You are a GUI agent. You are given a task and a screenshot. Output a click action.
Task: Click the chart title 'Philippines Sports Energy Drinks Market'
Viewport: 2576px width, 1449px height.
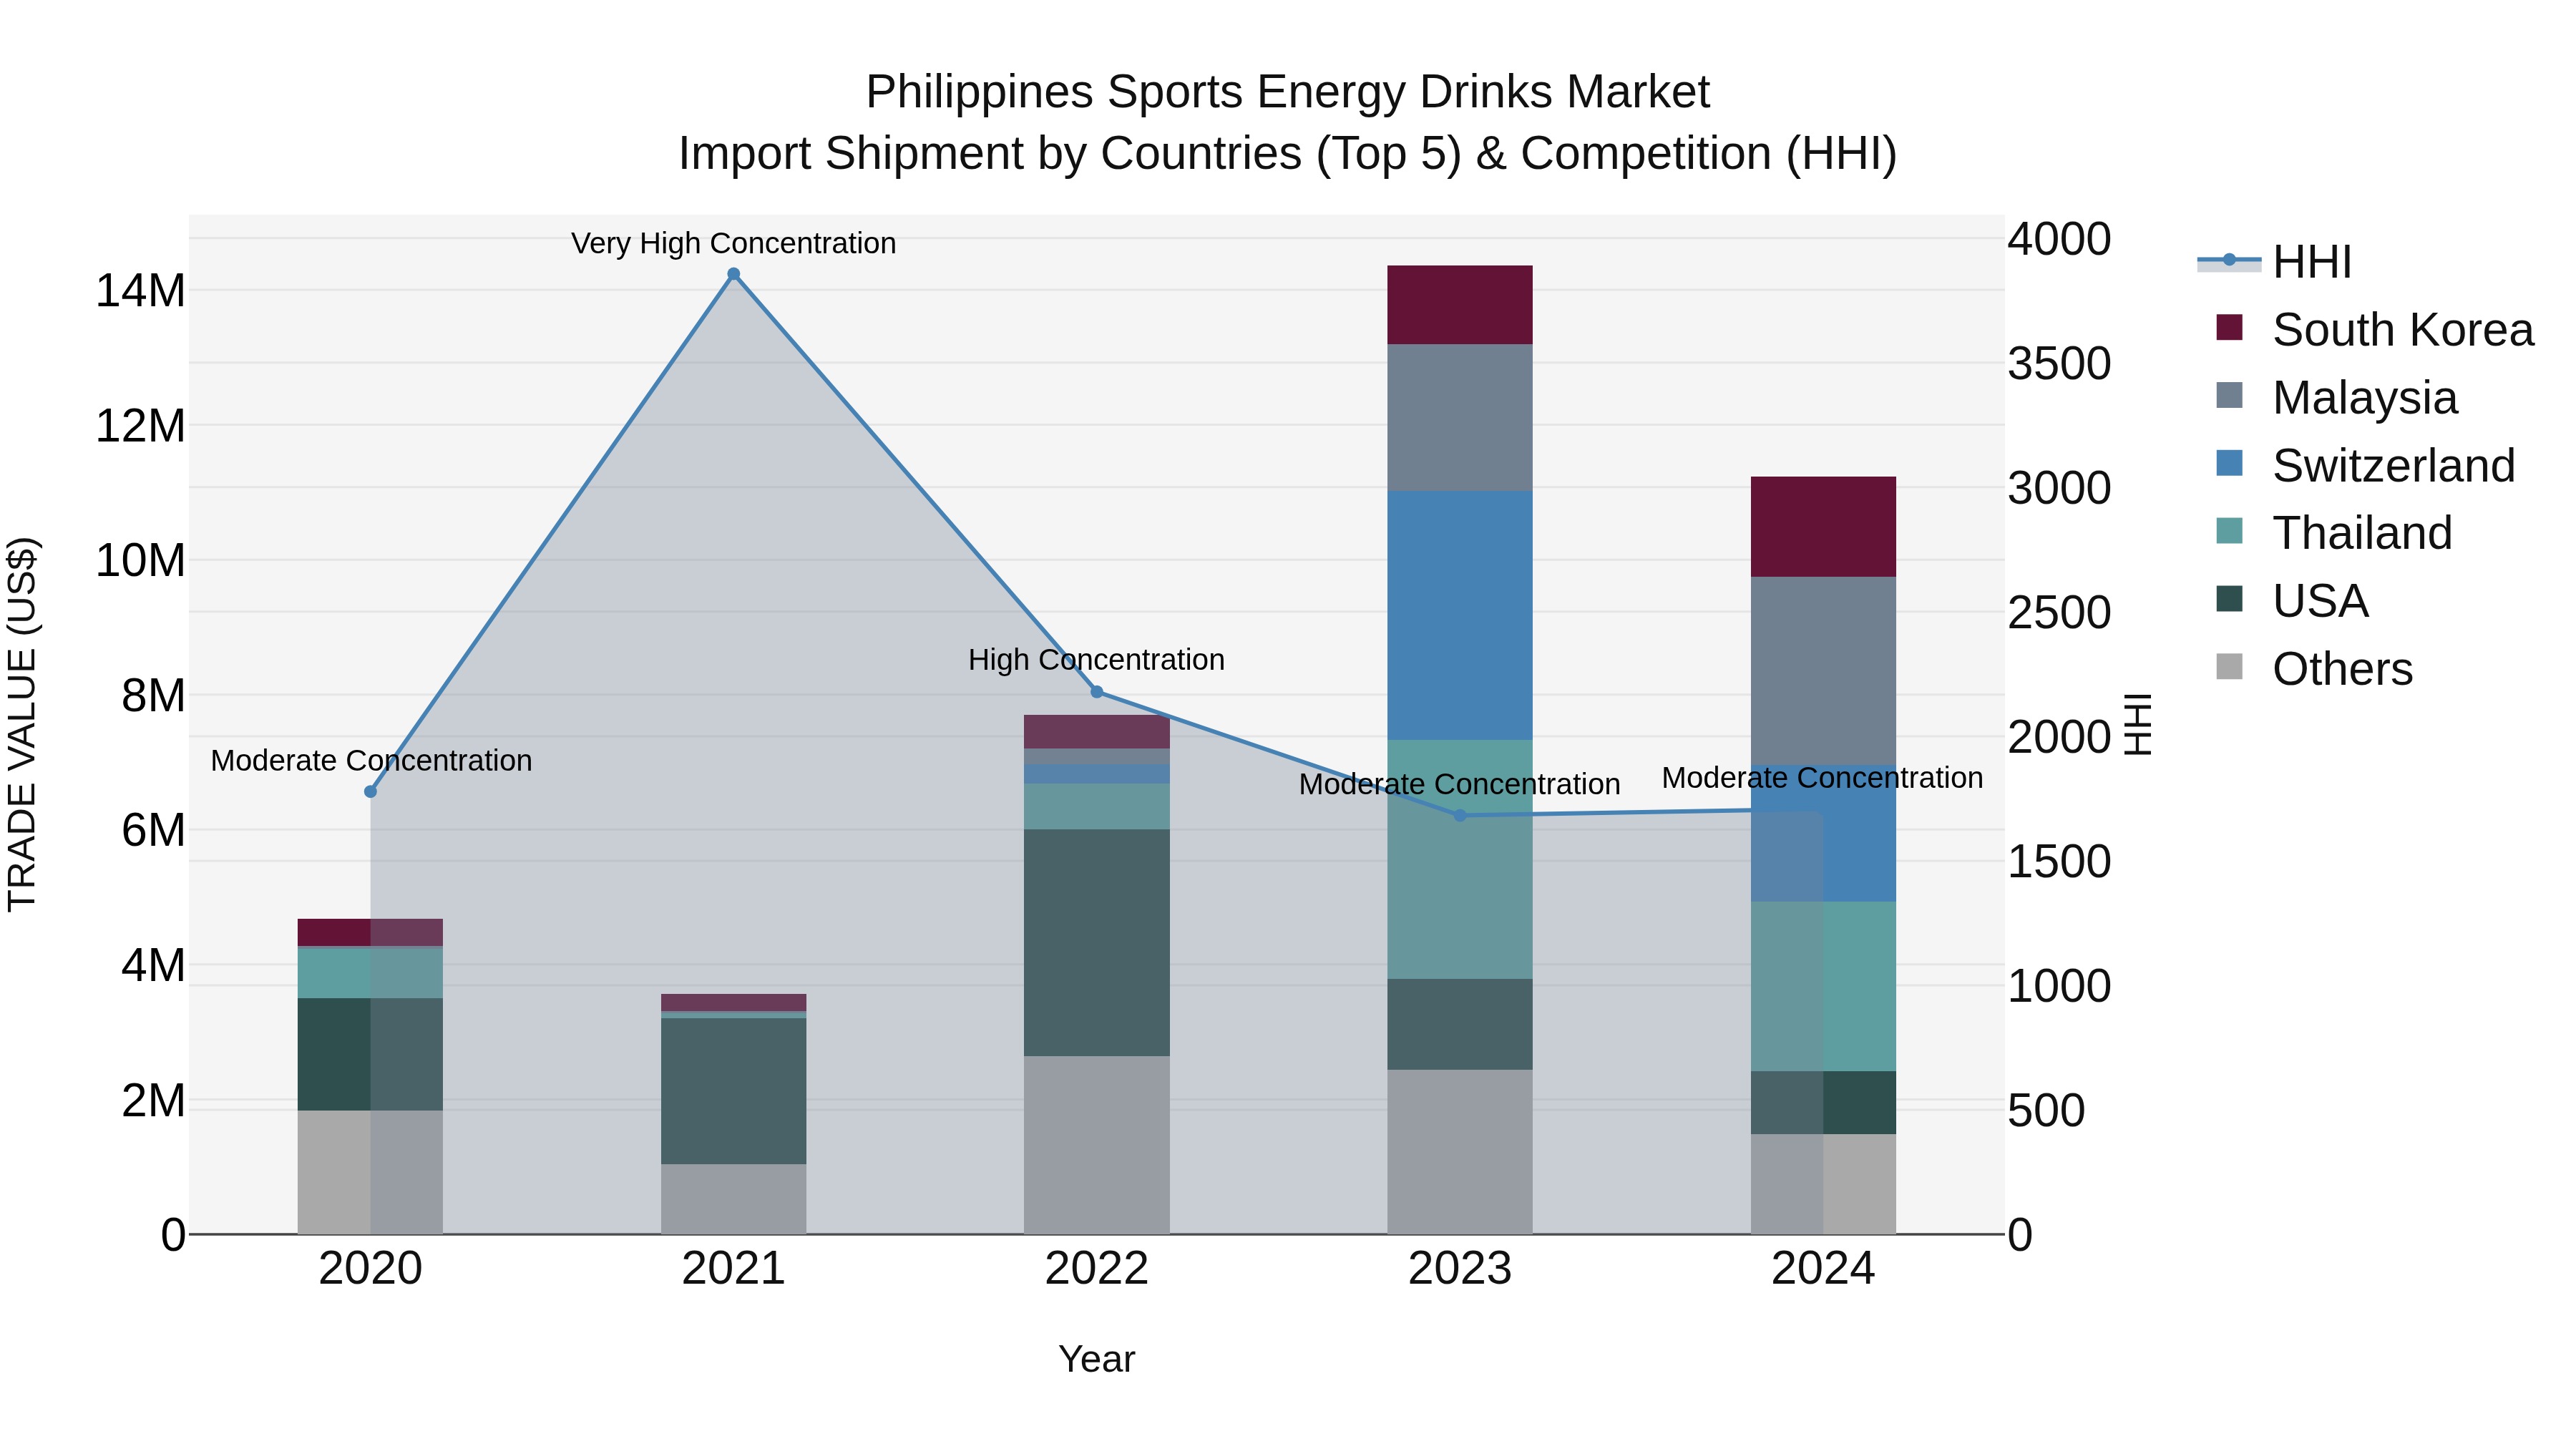point(1288,92)
